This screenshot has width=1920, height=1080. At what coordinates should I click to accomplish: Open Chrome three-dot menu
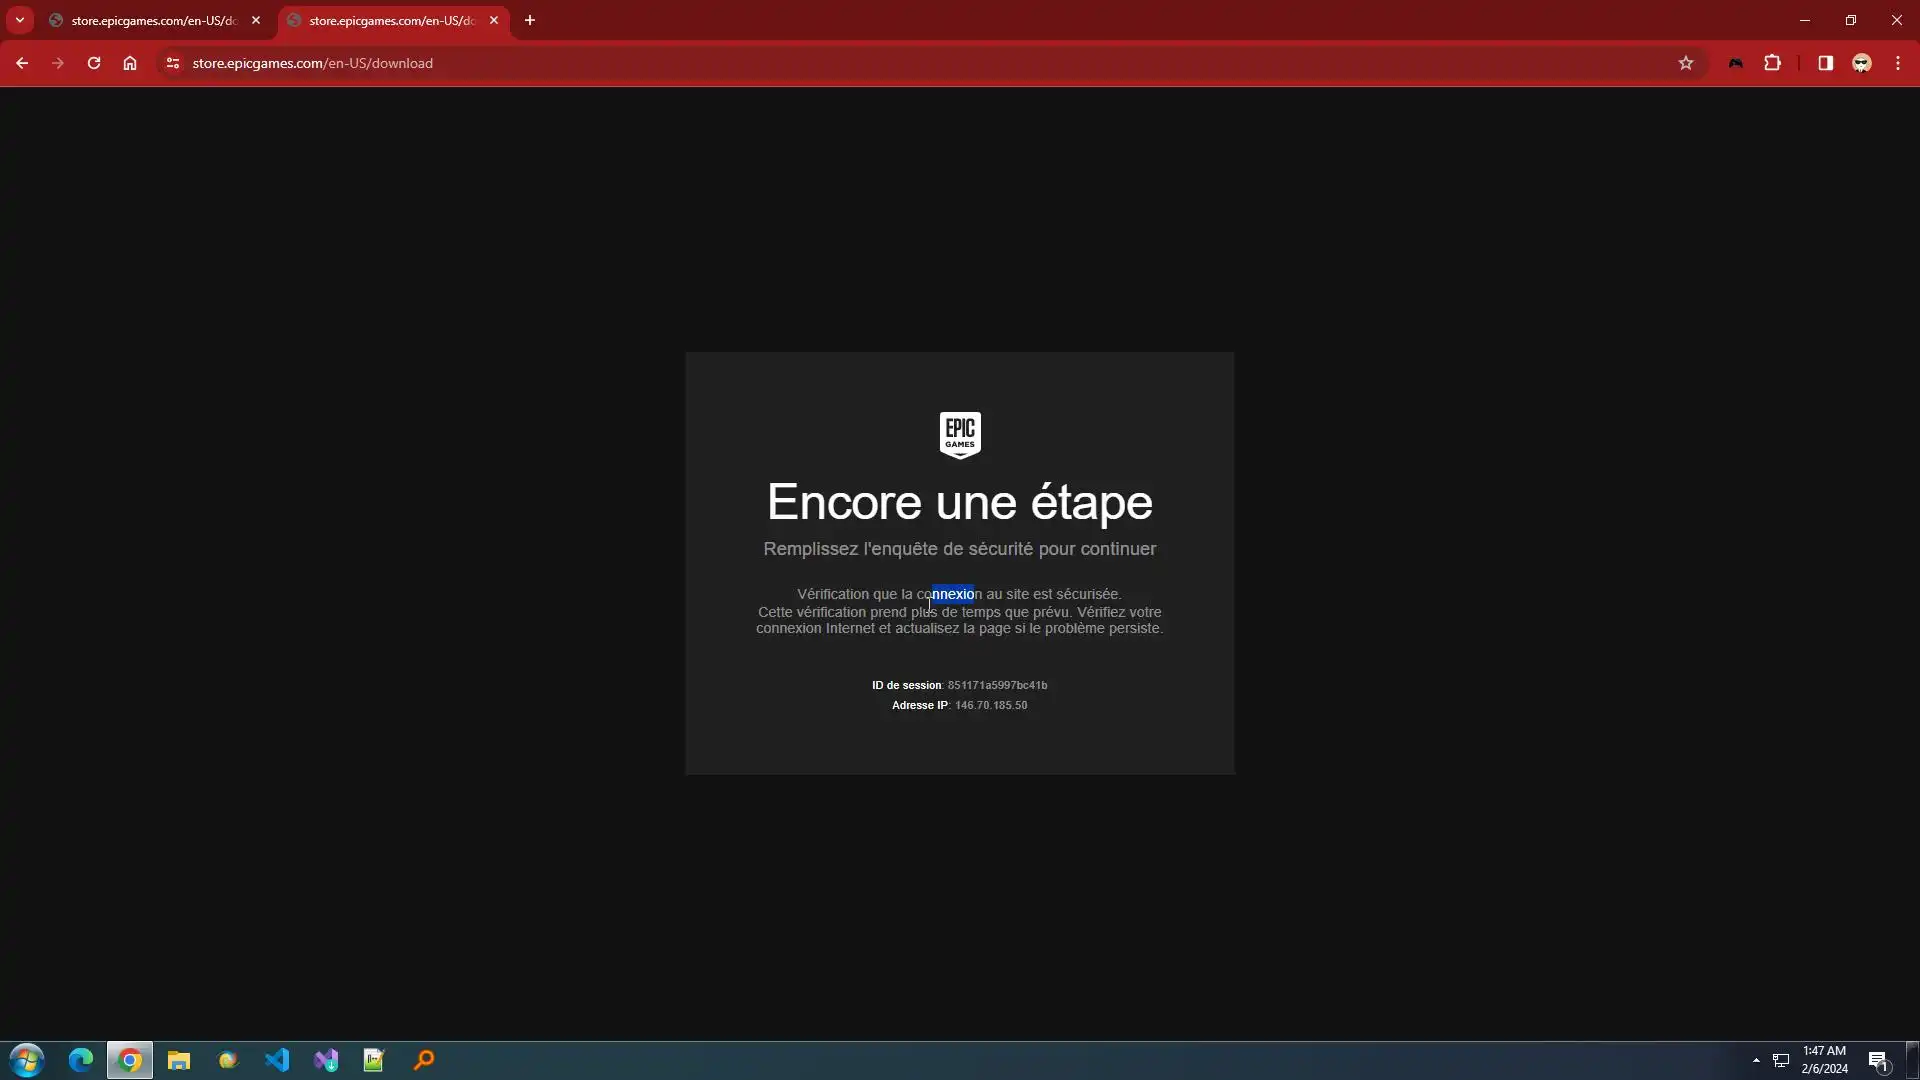pyautogui.click(x=1898, y=63)
